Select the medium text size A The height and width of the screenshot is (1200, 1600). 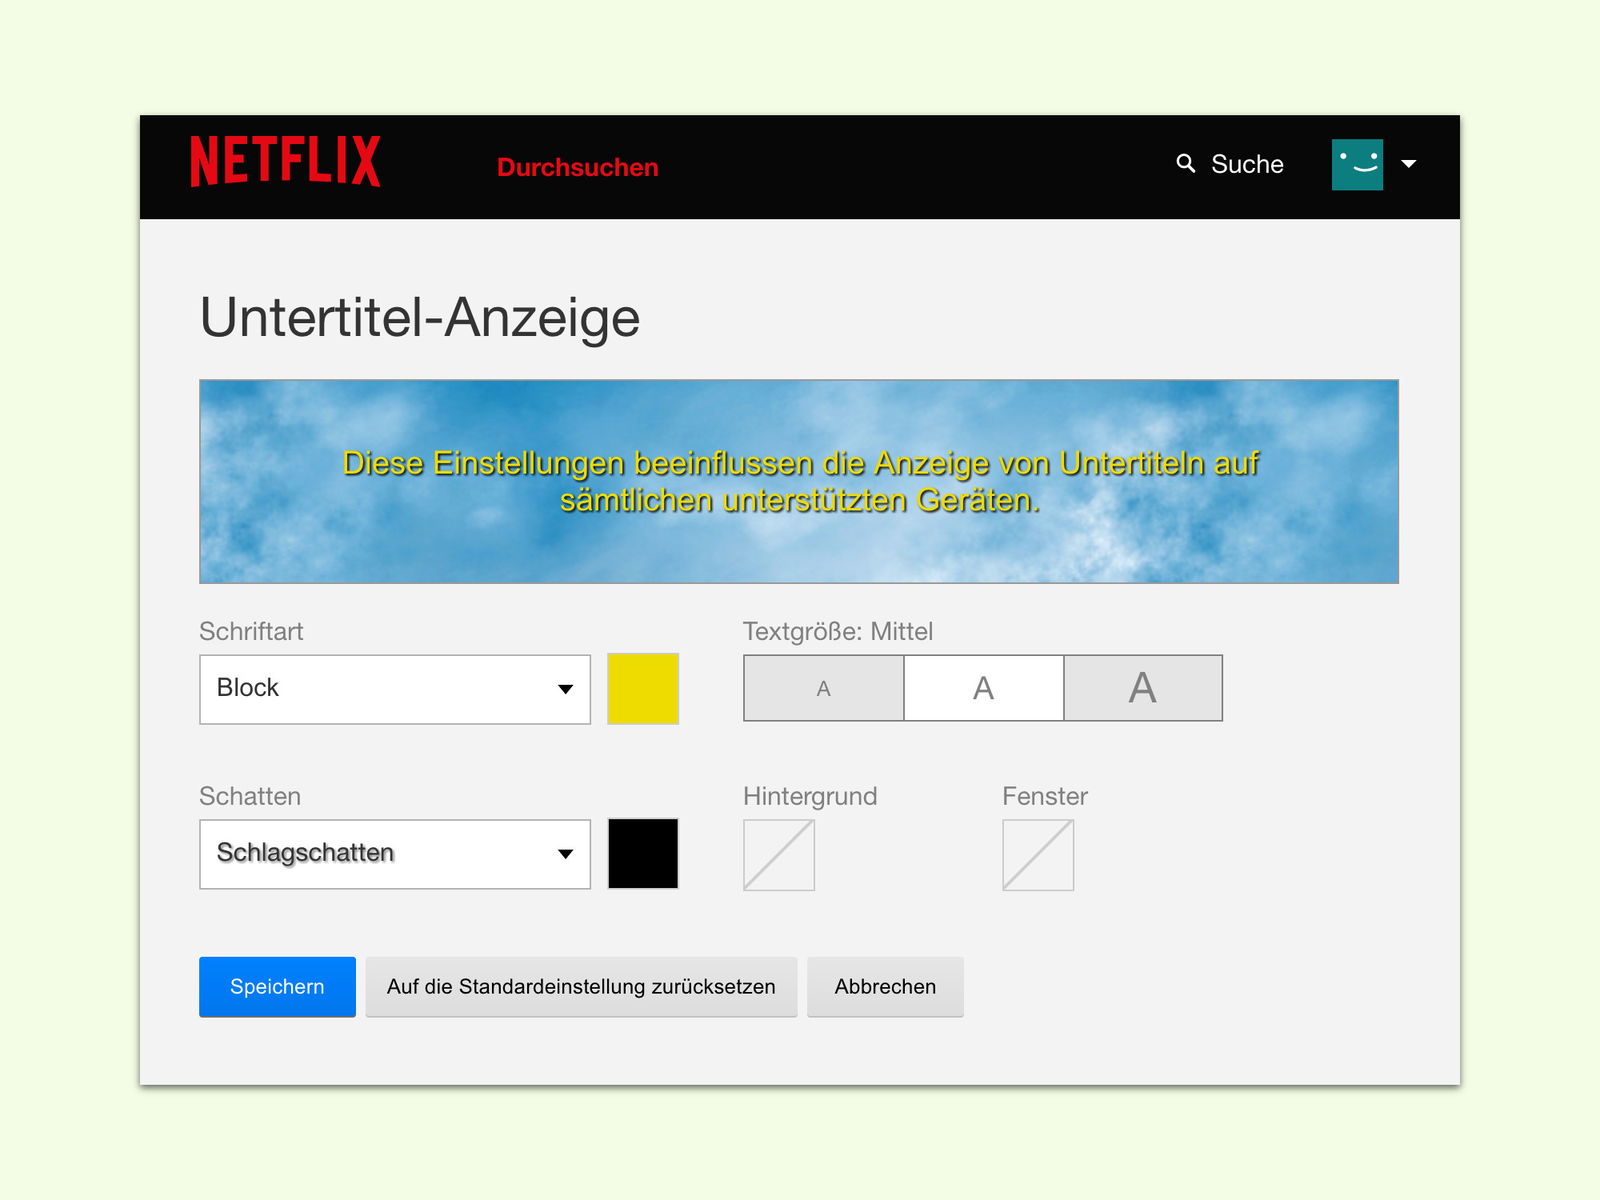984,688
